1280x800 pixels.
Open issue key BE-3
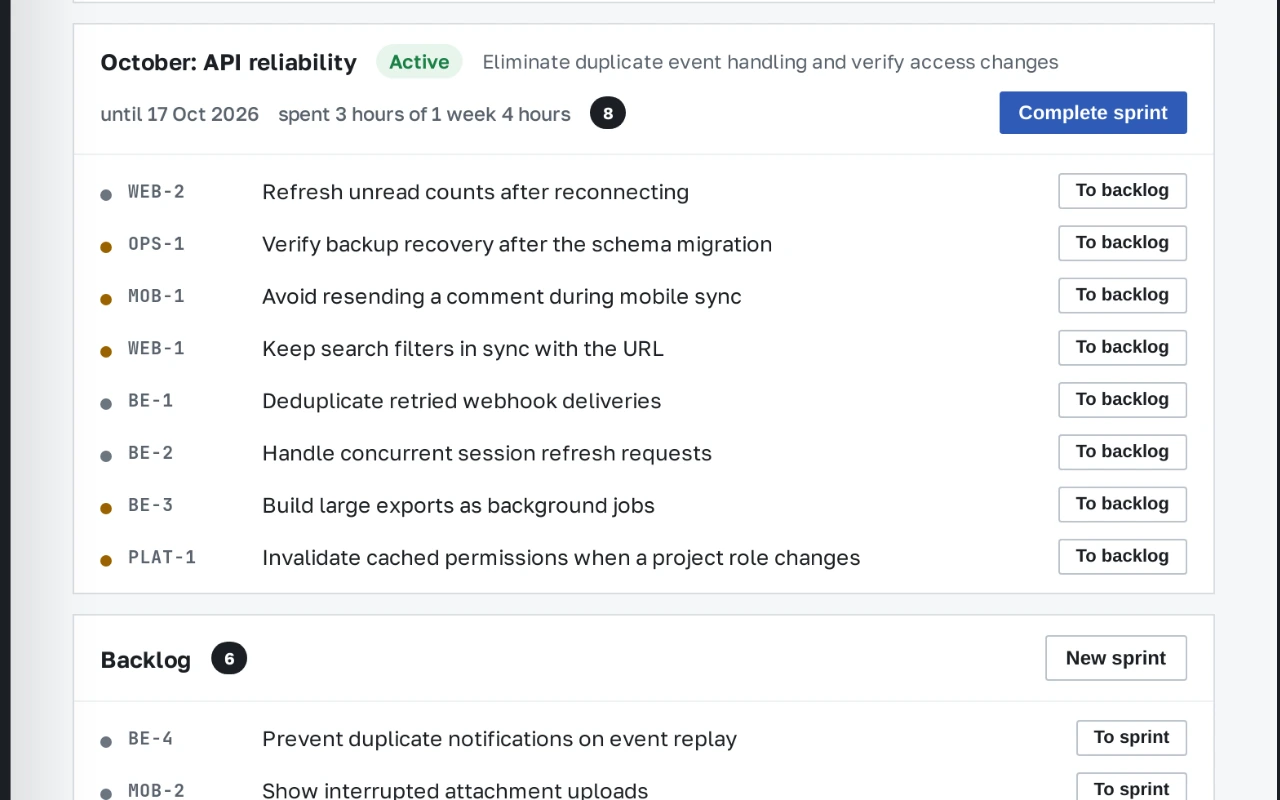tap(151, 504)
